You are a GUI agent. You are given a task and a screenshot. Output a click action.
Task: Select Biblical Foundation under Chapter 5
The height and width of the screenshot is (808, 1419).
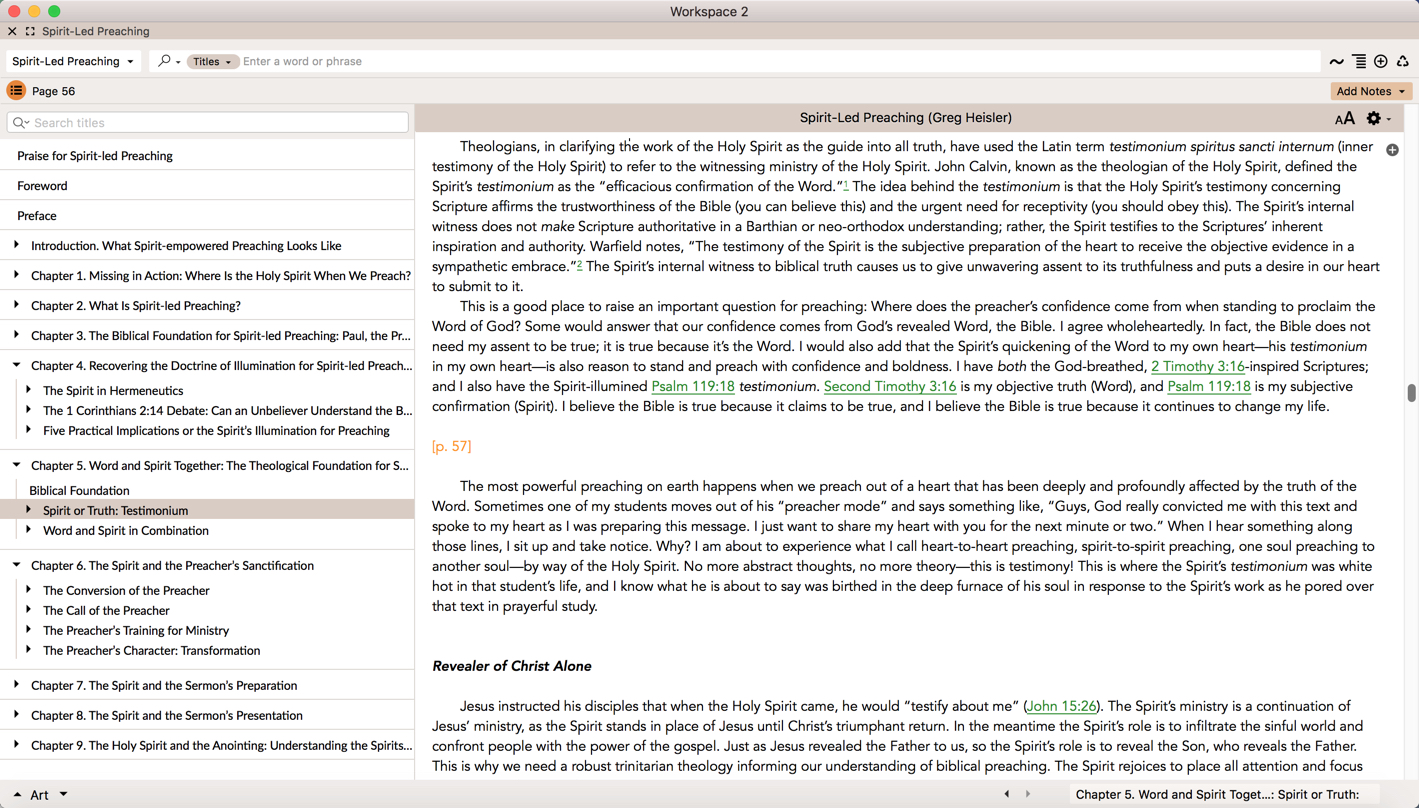[x=79, y=491]
